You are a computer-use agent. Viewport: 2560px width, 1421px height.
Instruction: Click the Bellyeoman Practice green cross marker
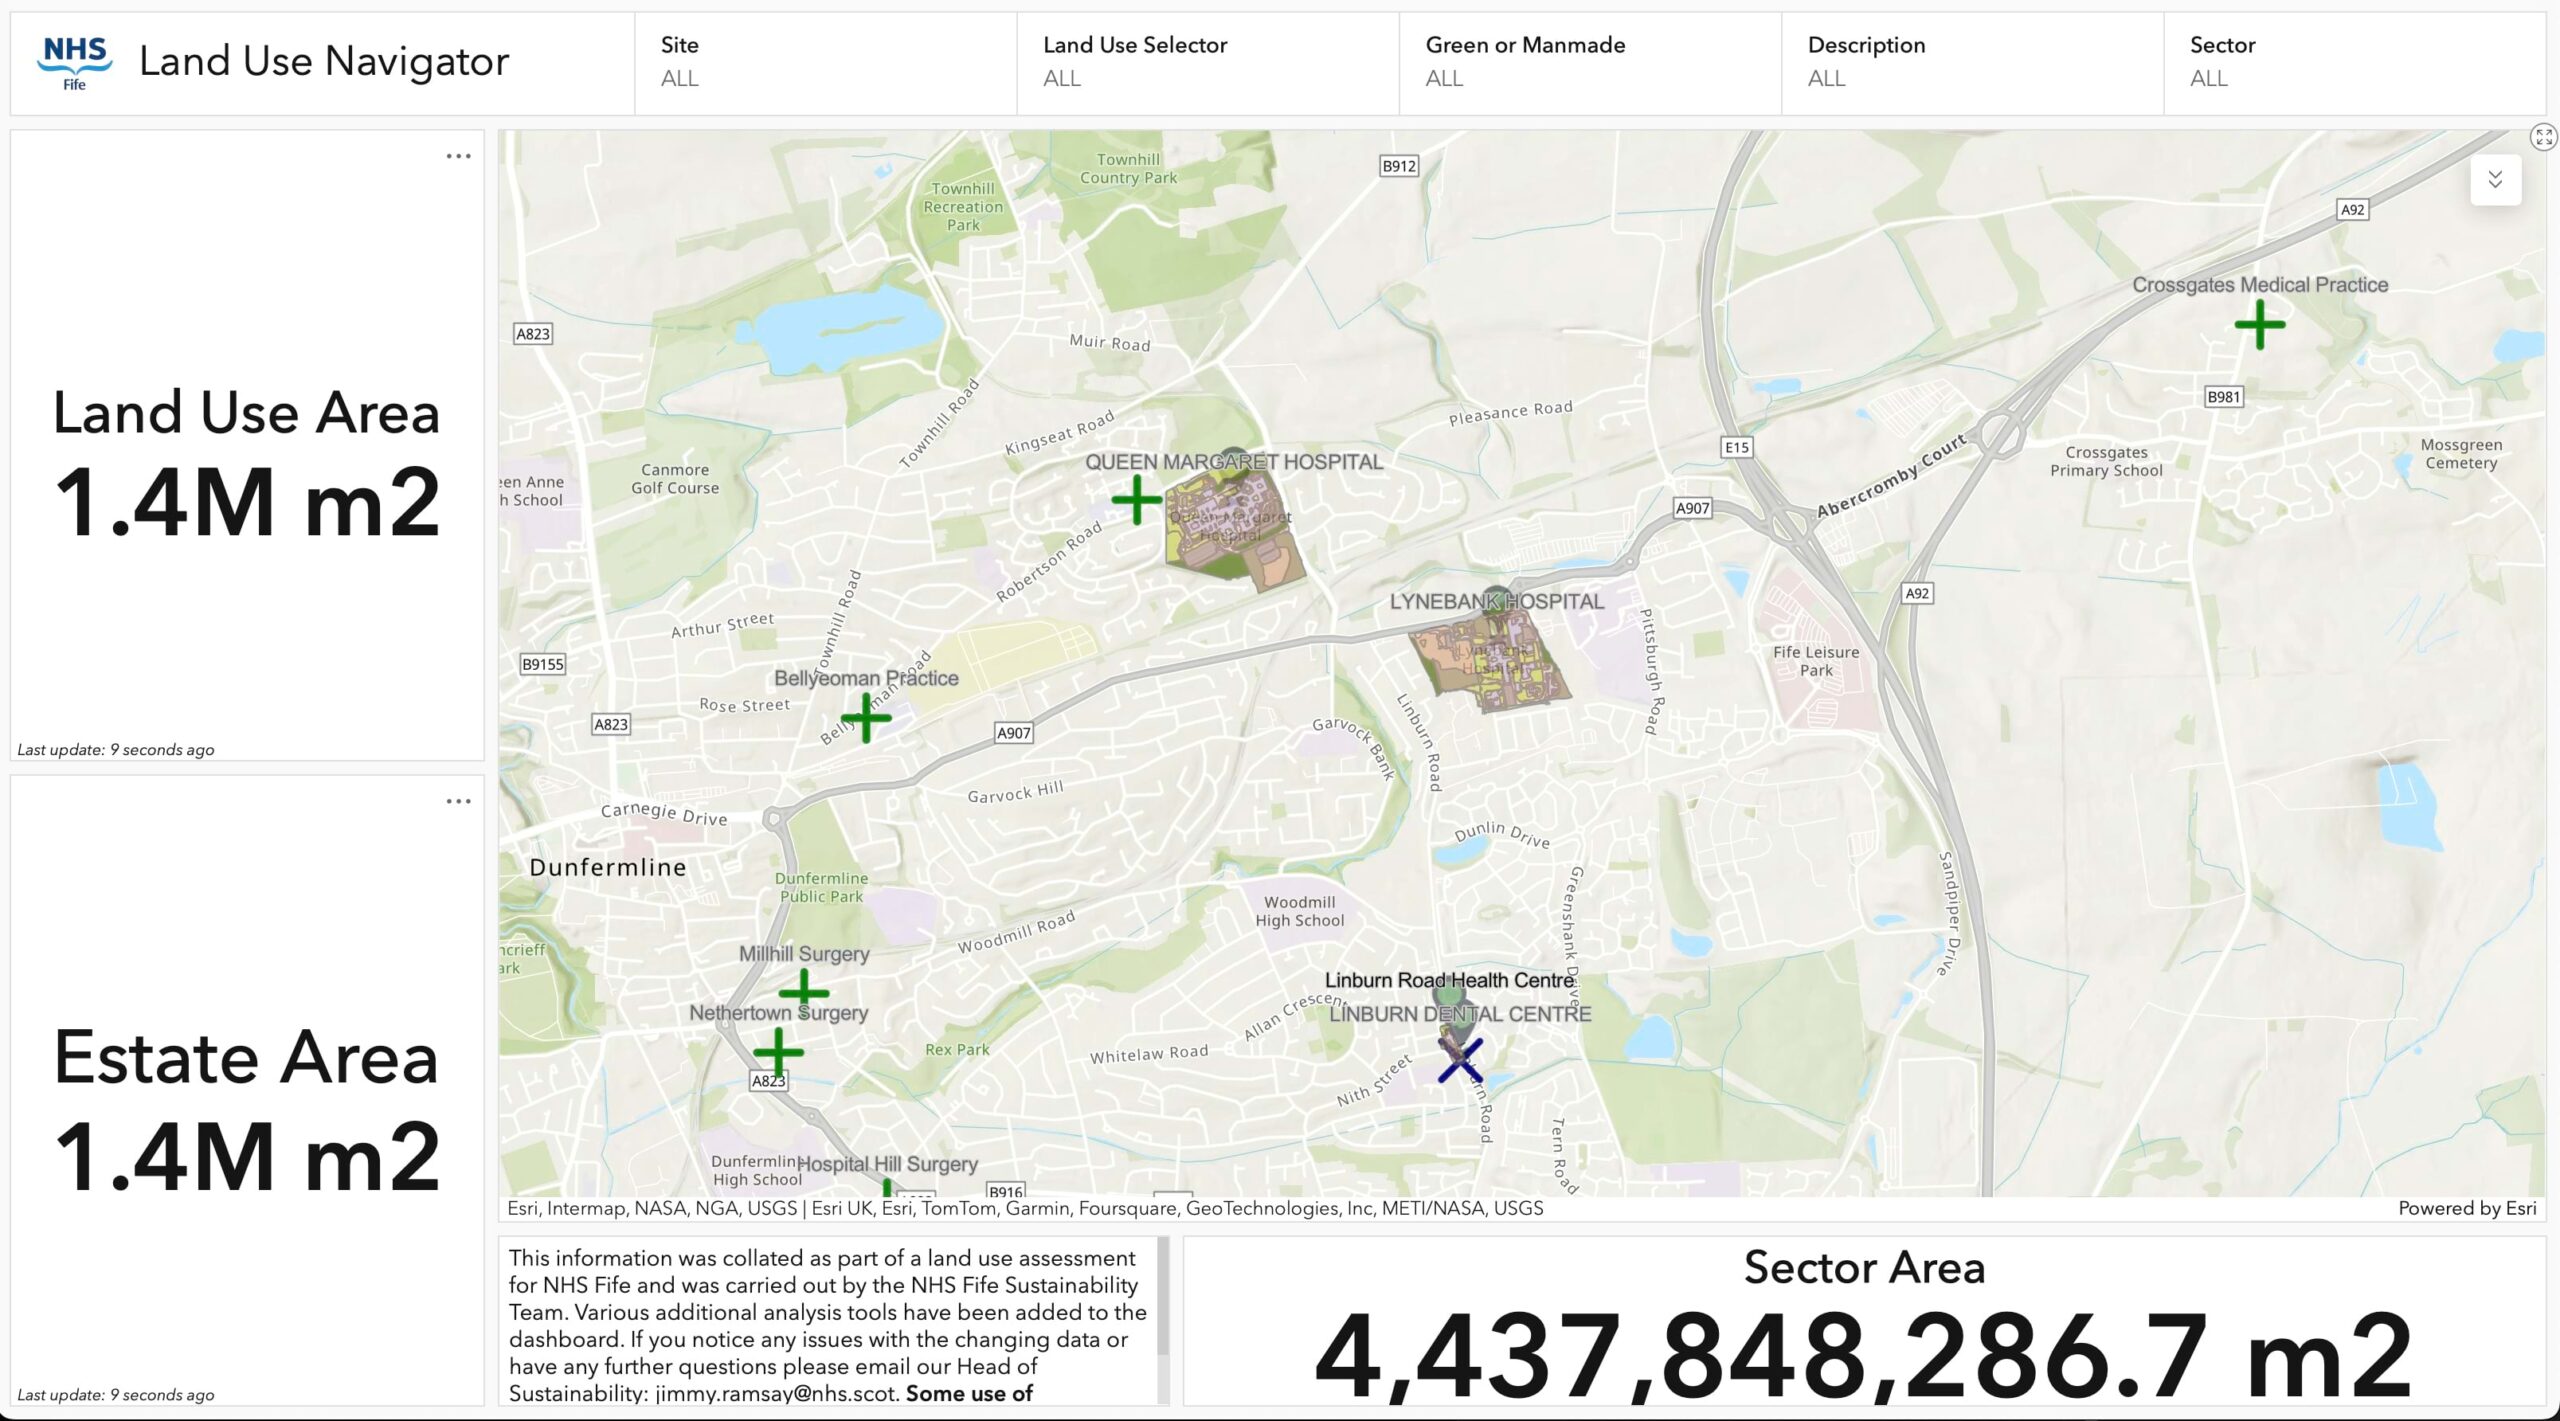tap(866, 717)
